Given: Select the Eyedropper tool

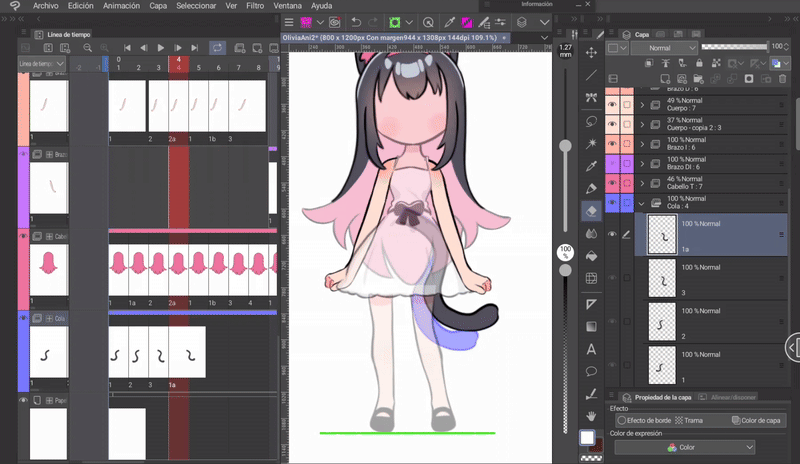Looking at the screenshot, I should click(x=591, y=165).
